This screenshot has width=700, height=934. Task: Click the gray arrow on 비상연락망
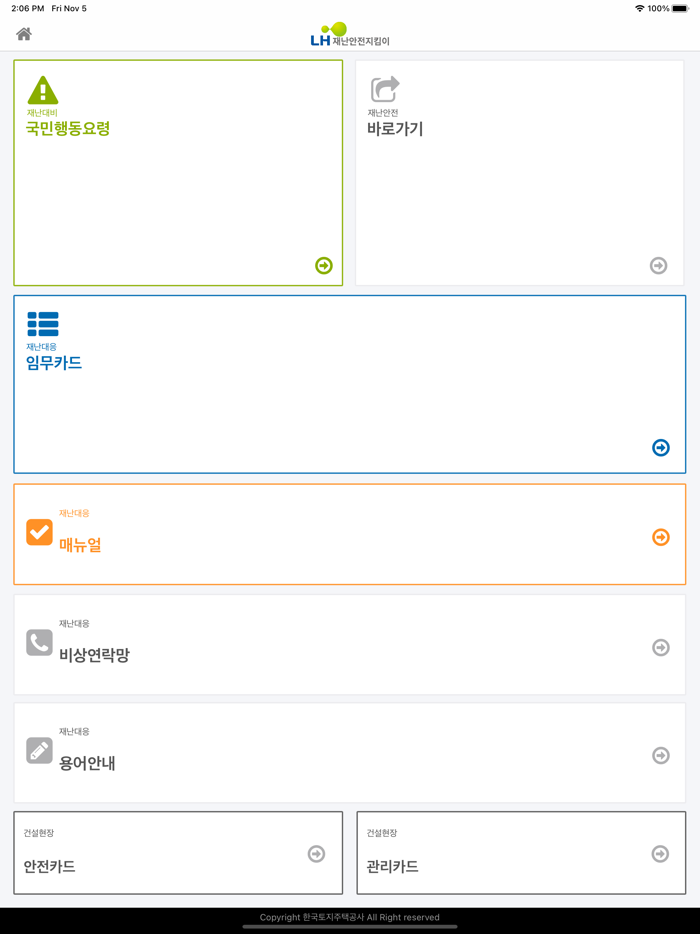click(x=660, y=647)
